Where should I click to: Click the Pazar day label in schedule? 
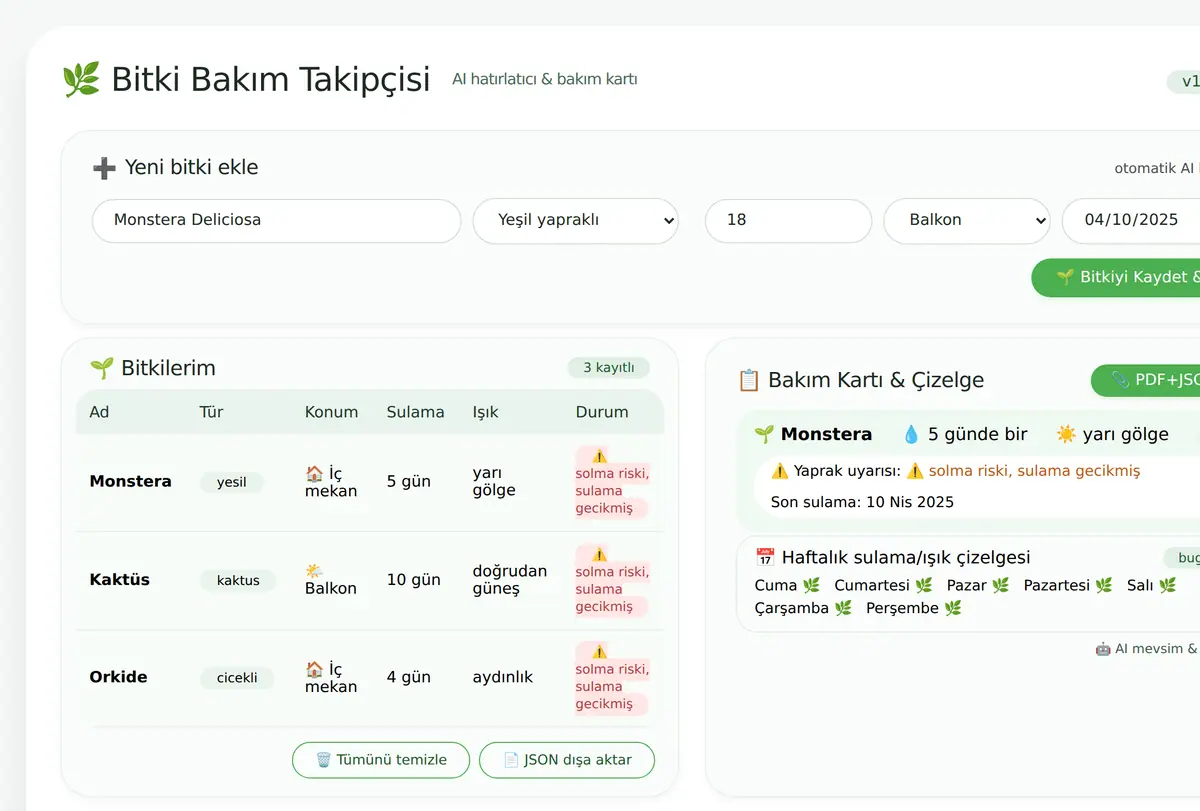click(967, 585)
